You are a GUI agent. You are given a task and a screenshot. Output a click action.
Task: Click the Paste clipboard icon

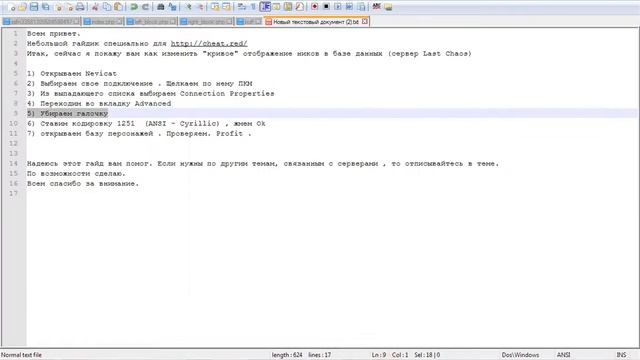coord(118,7)
